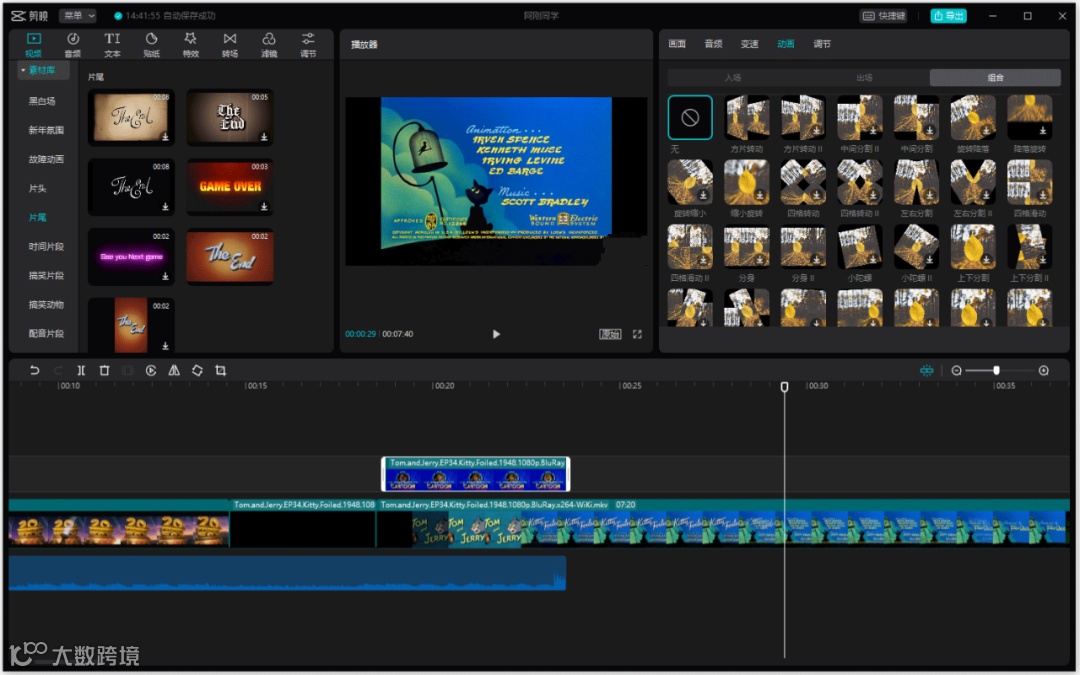Open the 视频 video media tab
Screen dimensions: 1080x675
tap(33, 44)
